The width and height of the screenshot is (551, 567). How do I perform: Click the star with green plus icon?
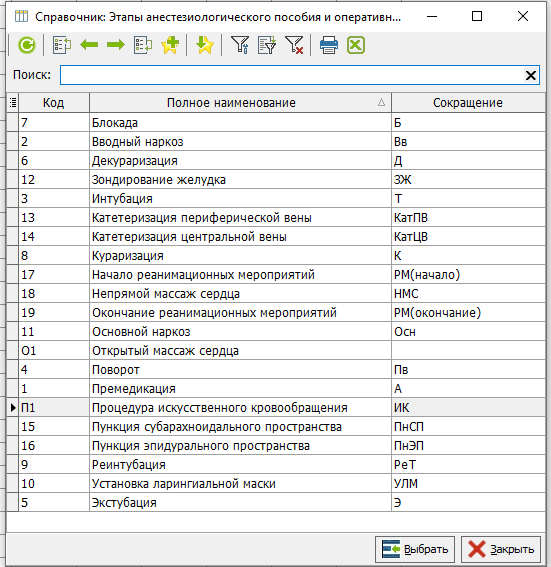click(x=170, y=45)
